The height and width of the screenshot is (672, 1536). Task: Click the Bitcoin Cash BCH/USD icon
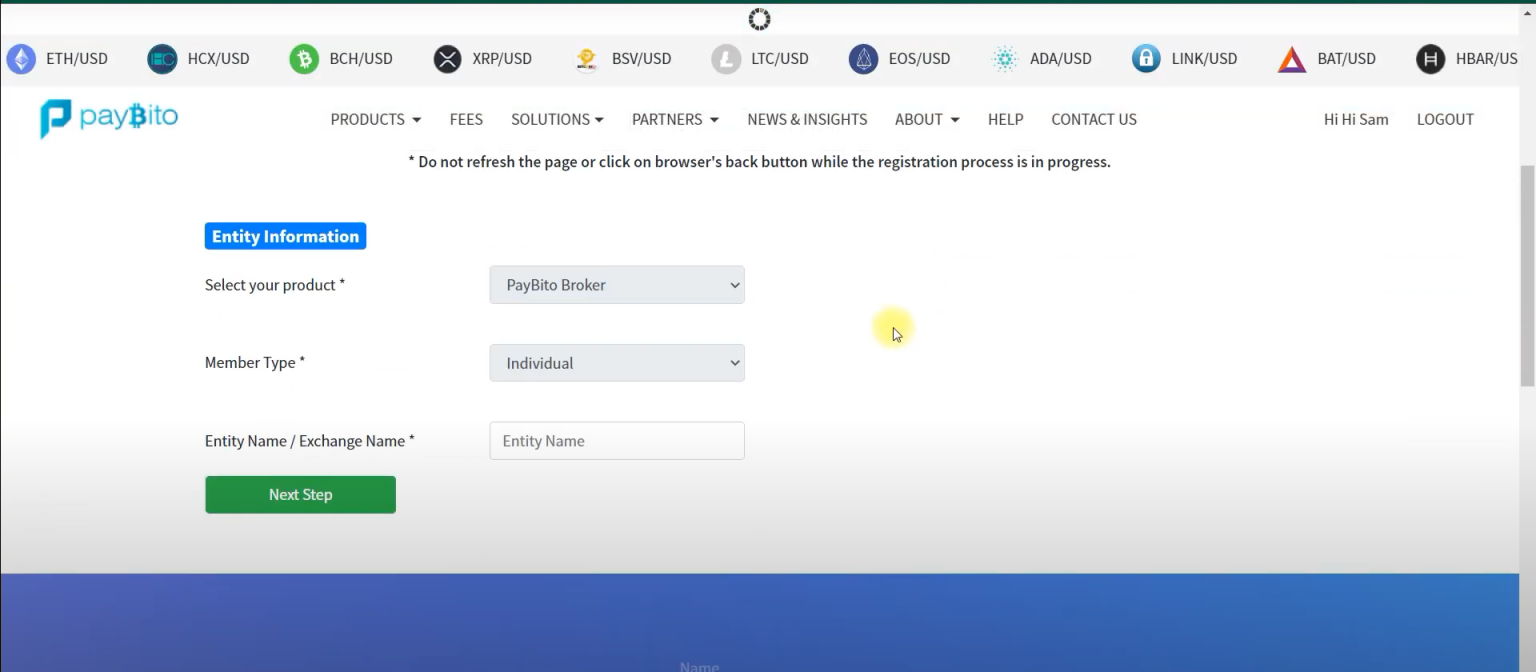pos(304,59)
